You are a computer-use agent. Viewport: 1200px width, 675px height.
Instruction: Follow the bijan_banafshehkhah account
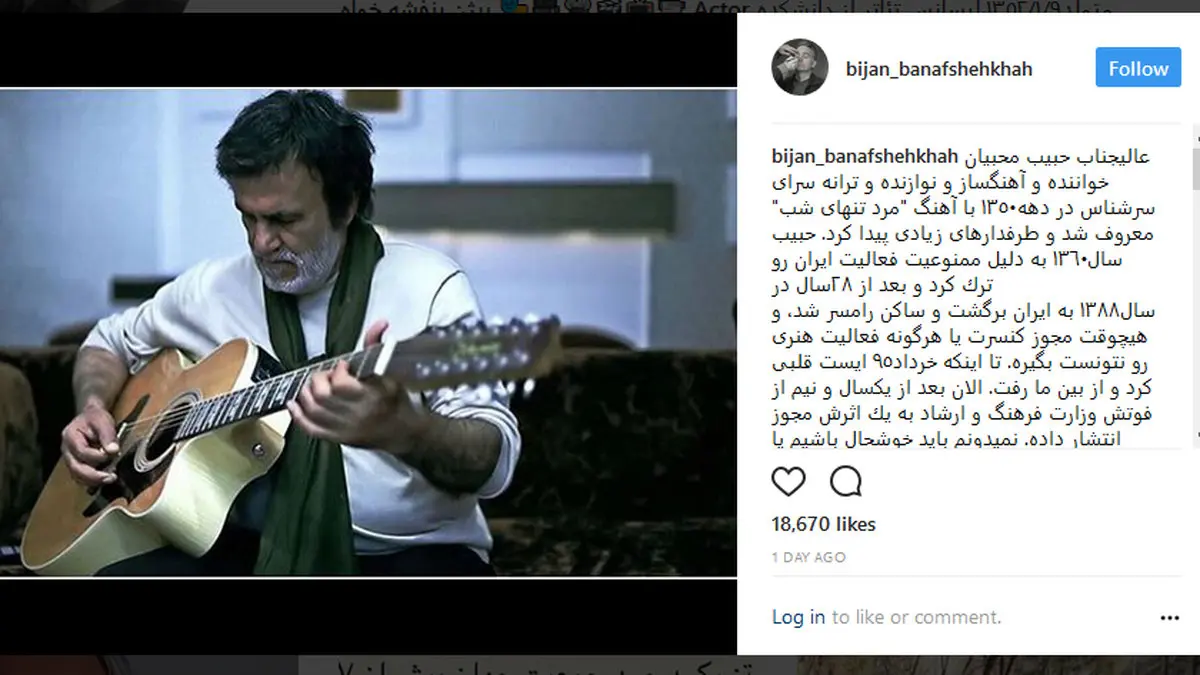click(1138, 68)
